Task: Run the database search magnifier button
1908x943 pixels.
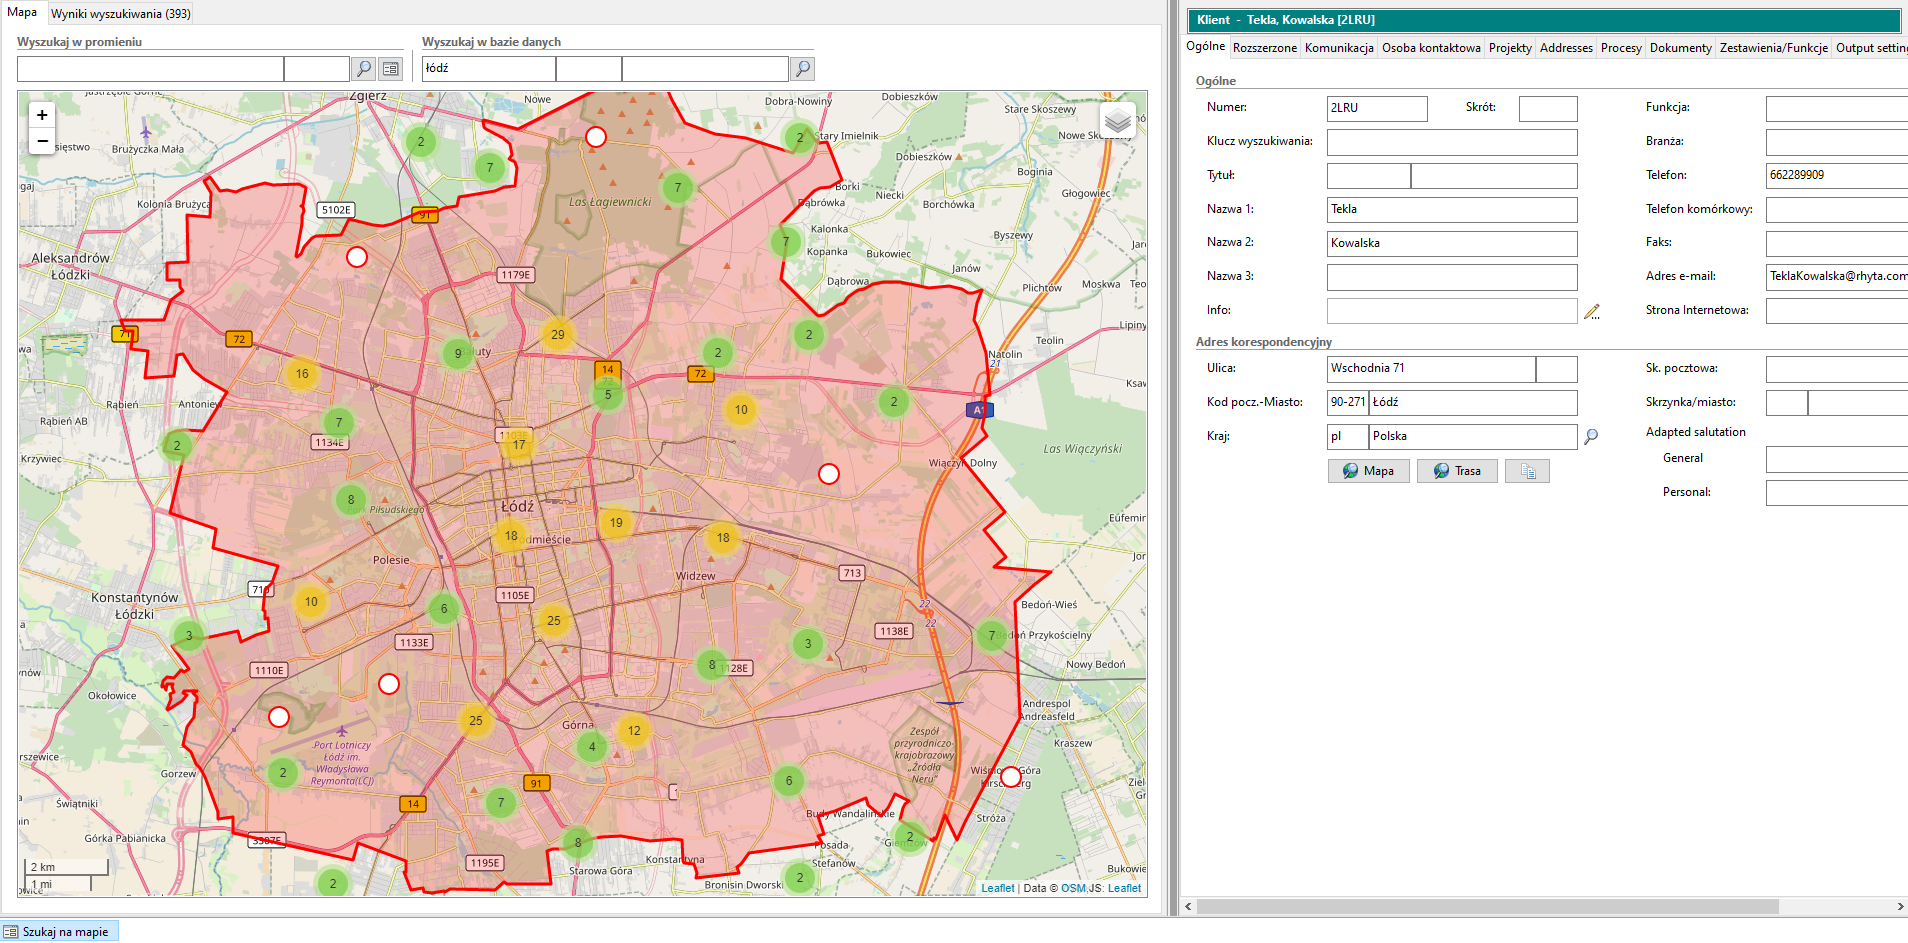Action: (801, 69)
